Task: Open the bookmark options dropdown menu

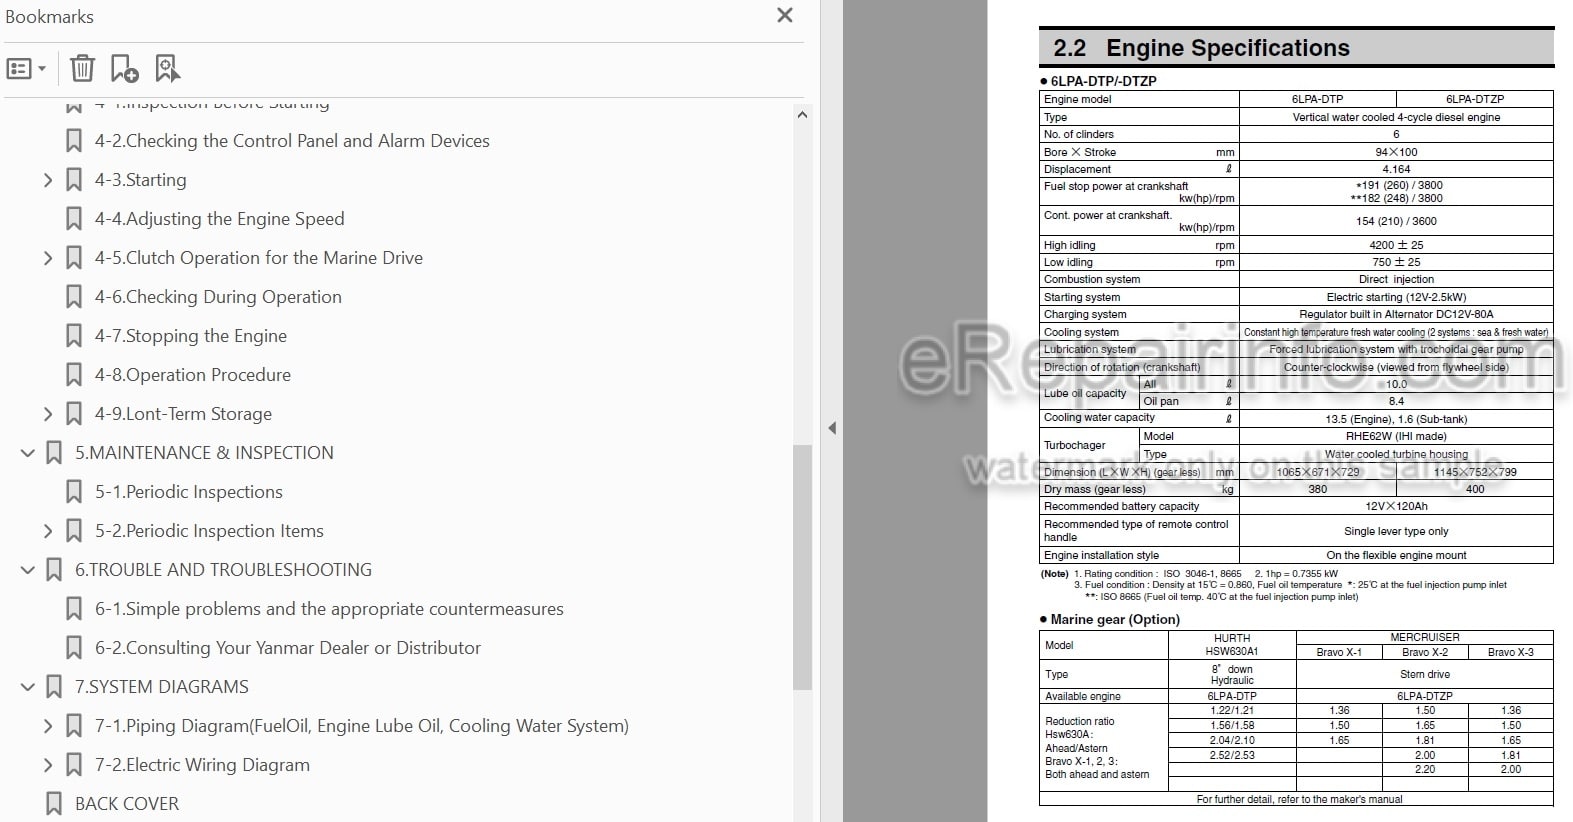Action: coord(26,69)
